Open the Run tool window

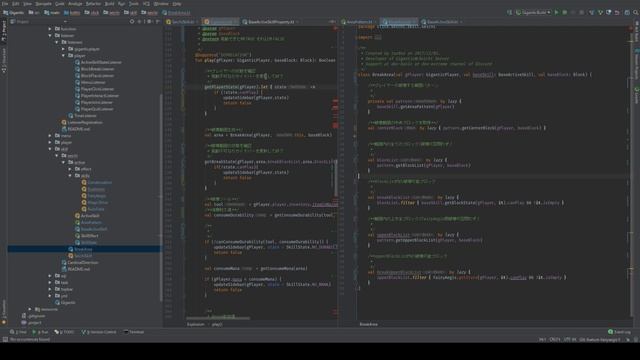click(40, 332)
